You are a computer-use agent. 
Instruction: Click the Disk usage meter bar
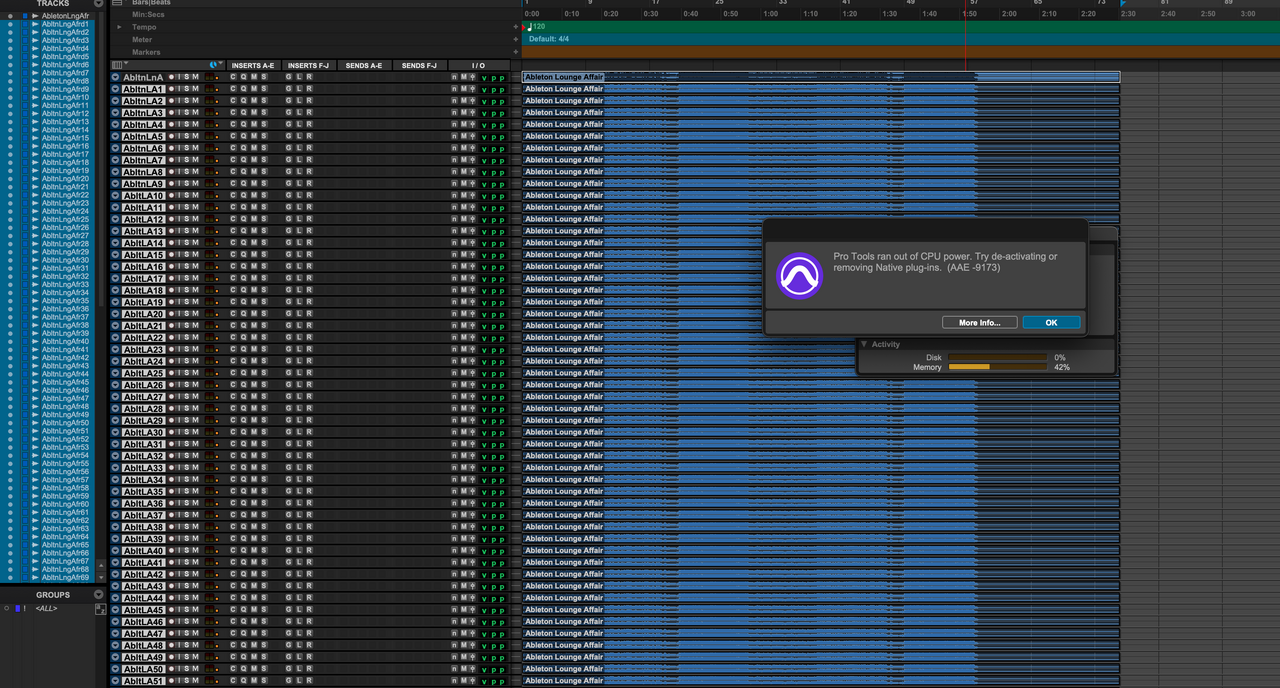tap(997, 357)
